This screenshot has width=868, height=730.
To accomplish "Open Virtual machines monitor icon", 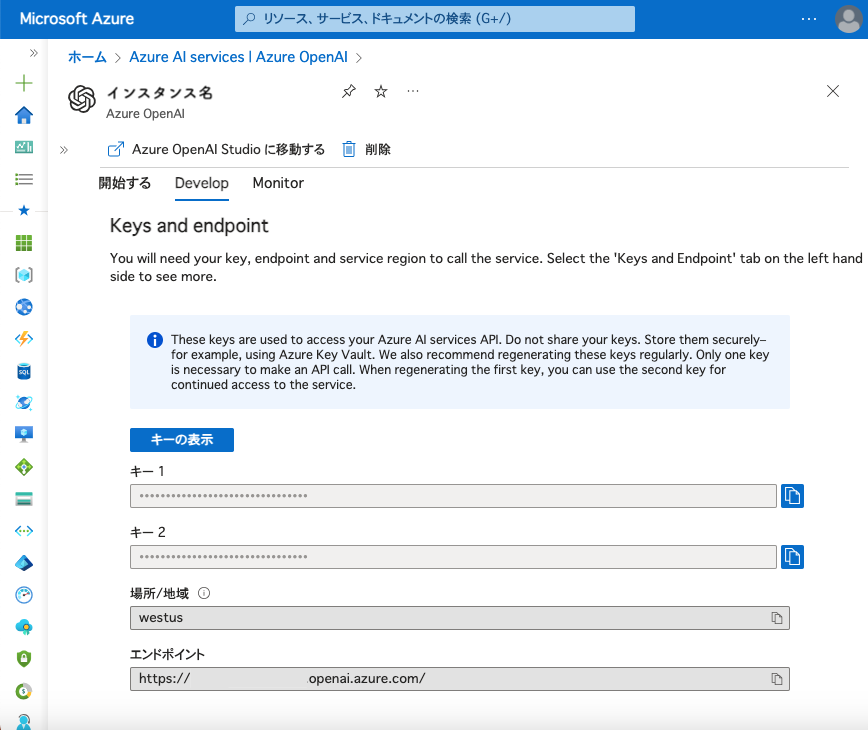I will 24,434.
